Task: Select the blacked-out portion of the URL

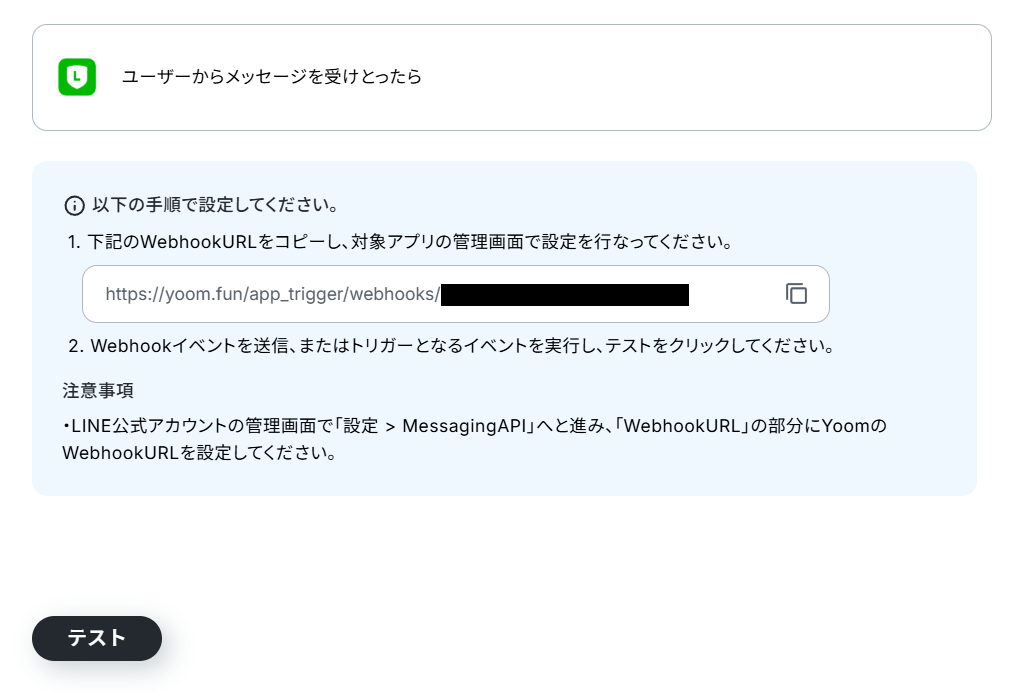Action: pos(565,294)
